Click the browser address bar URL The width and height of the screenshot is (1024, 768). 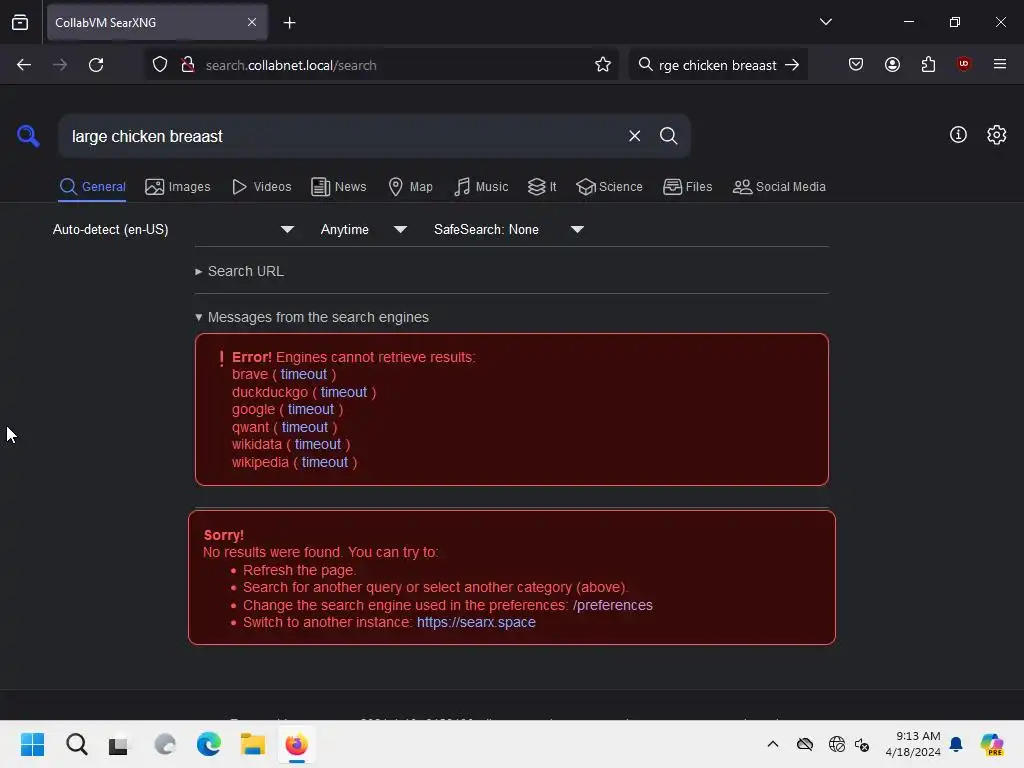point(291,65)
